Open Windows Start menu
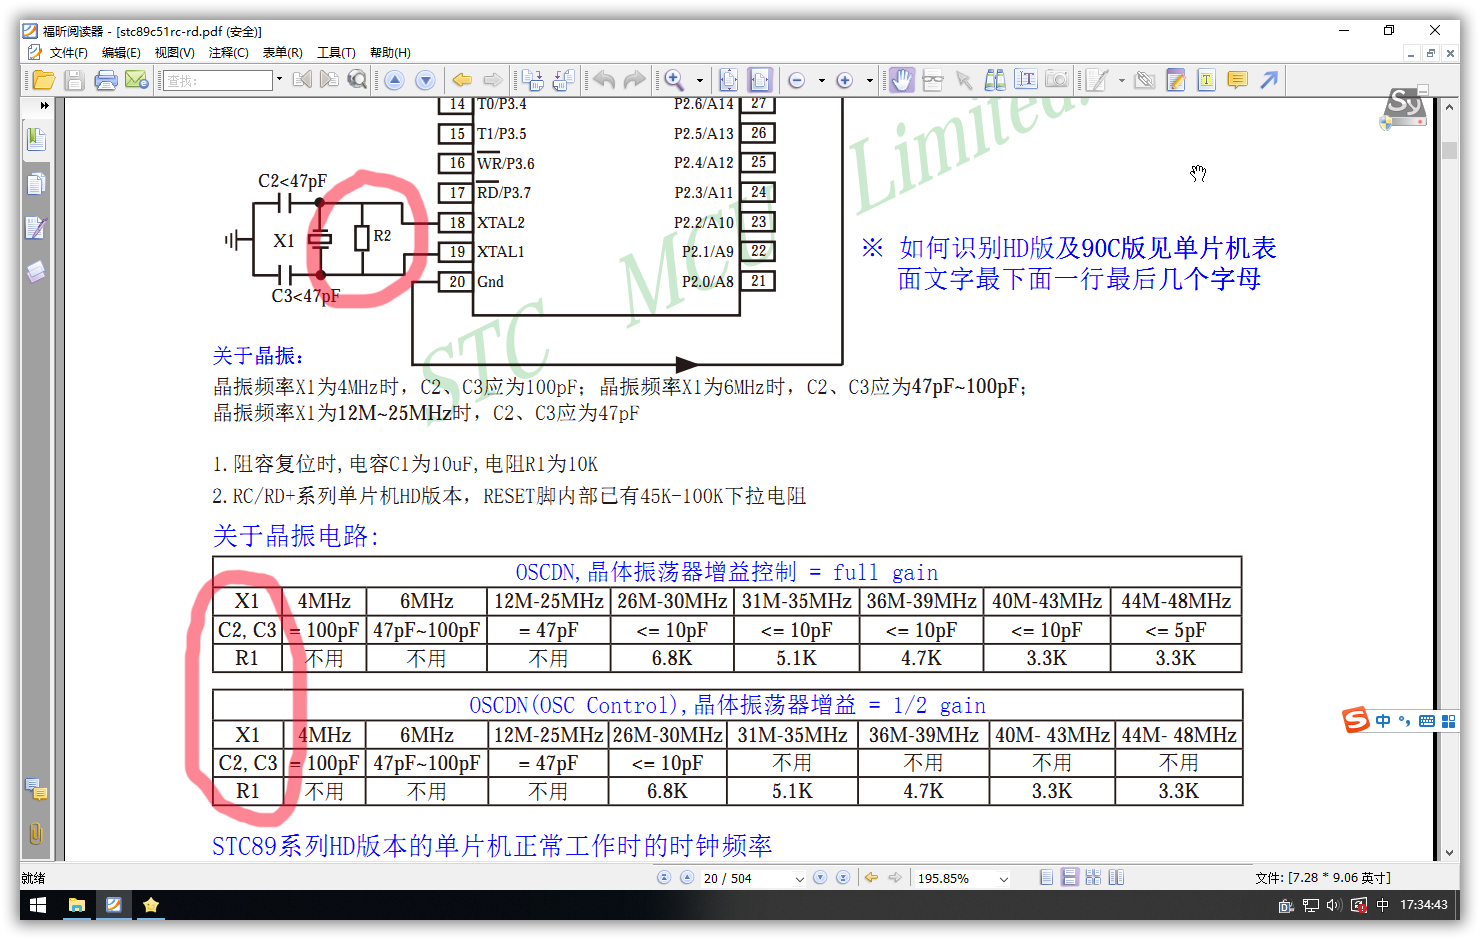Screen dimensions: 1480x940 click(x=38, y=905)
